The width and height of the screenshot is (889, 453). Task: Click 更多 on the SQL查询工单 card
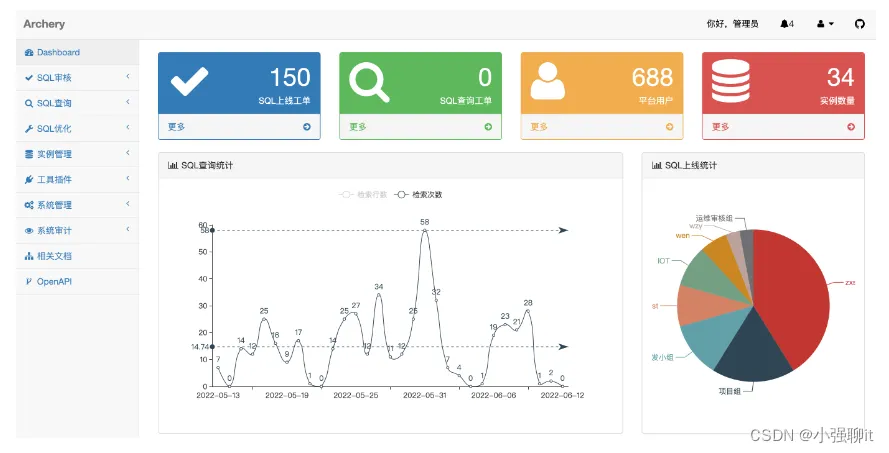[x=358, y=127]
